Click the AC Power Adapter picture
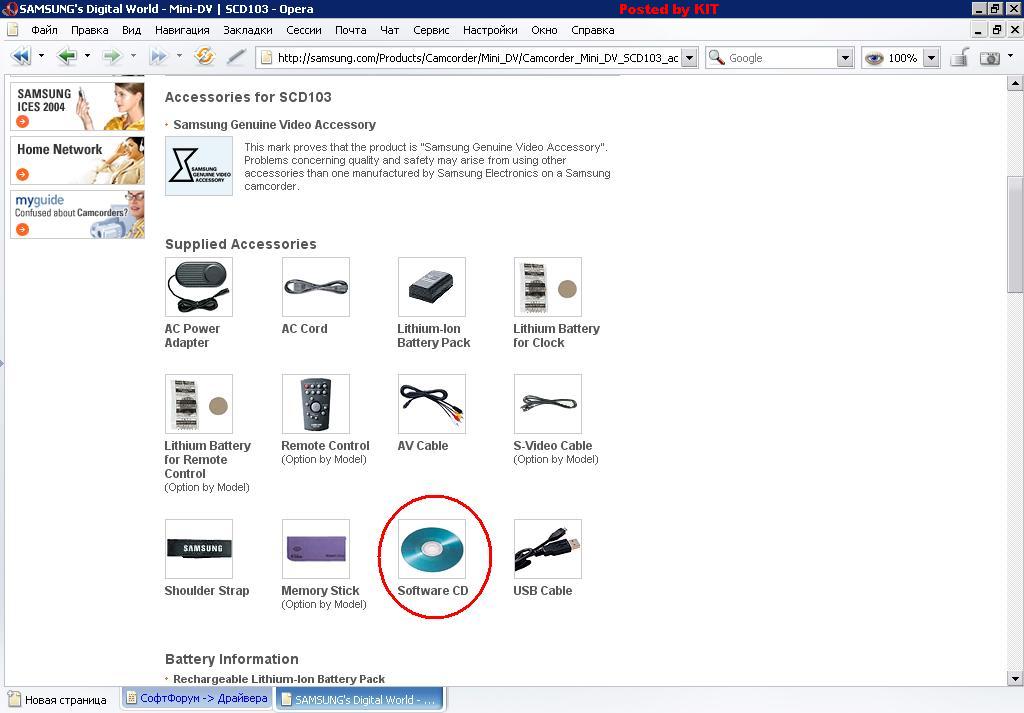1024x713 pixels. pyautogui.click(x=199, y=287)
